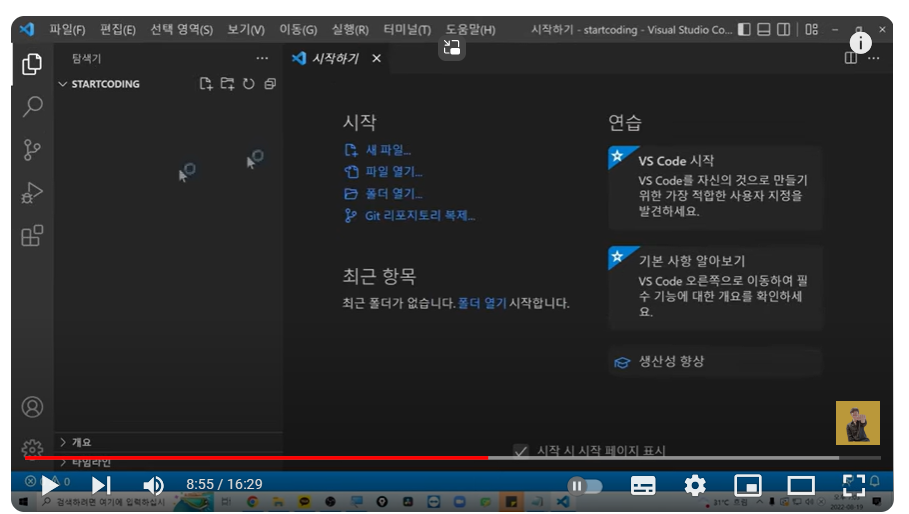Open video info card icon
This screenshot has height=514, width=909.
click(860, 42)
